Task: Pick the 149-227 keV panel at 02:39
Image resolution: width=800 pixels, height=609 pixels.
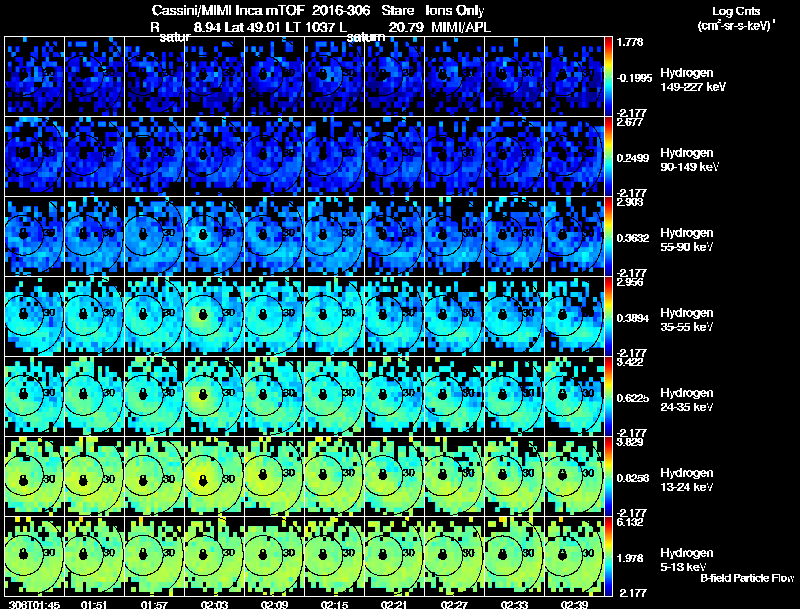Action: tap(574, 77)
